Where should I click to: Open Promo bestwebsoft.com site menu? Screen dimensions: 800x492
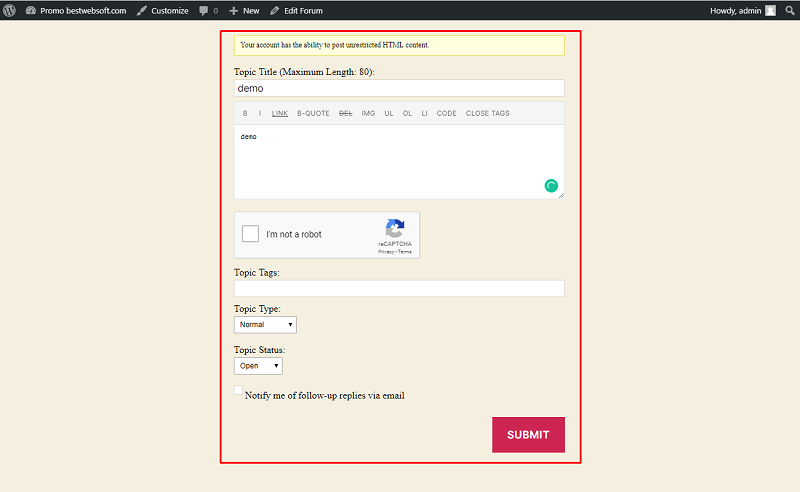click(x=83, y=11)
